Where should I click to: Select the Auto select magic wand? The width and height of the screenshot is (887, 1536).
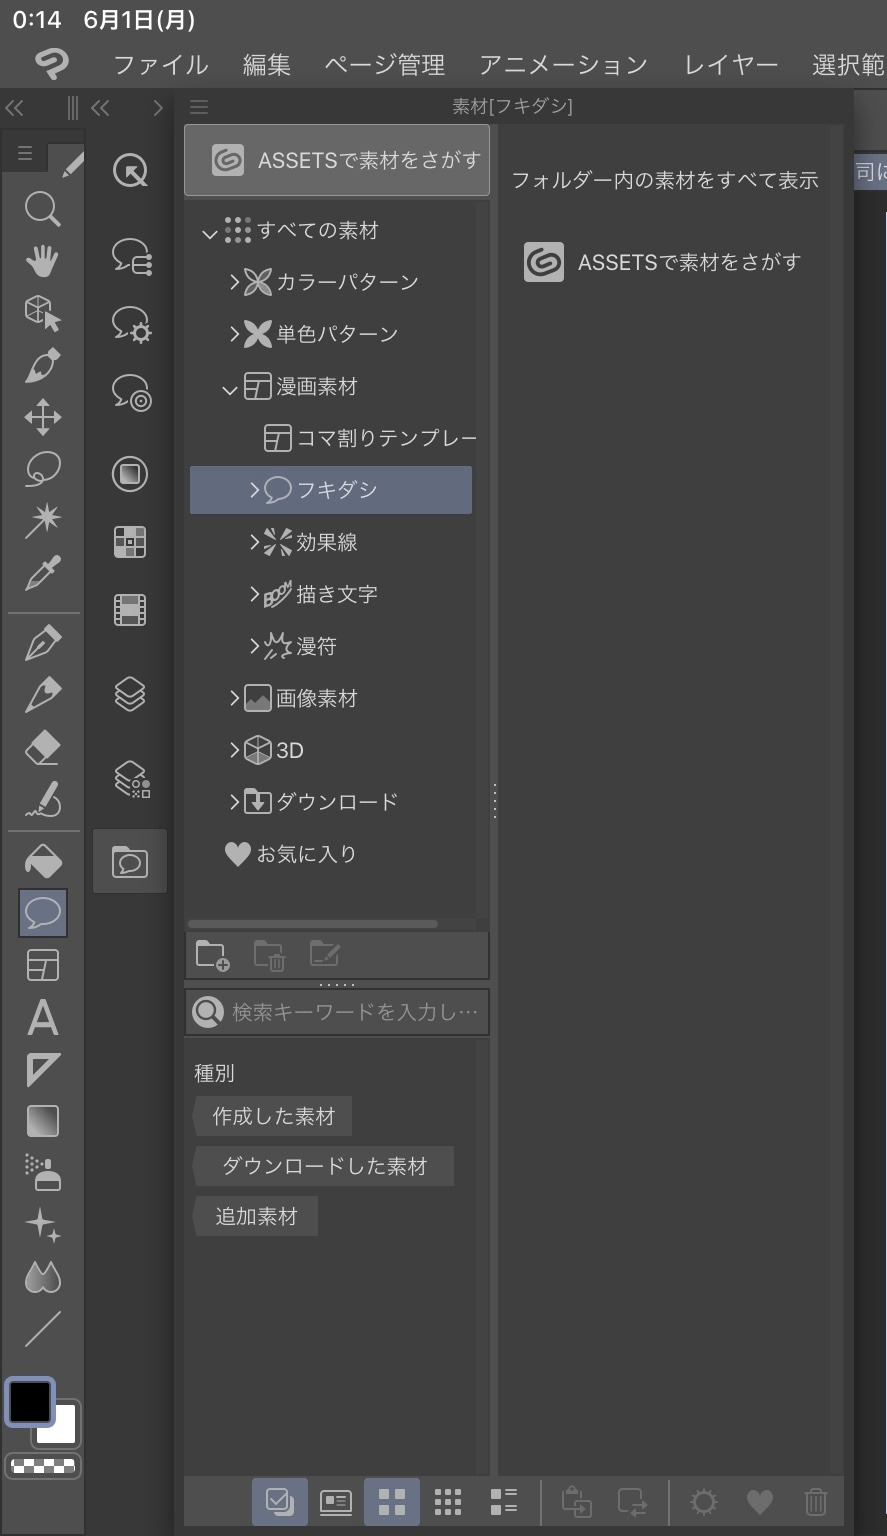tap(42, 520)
